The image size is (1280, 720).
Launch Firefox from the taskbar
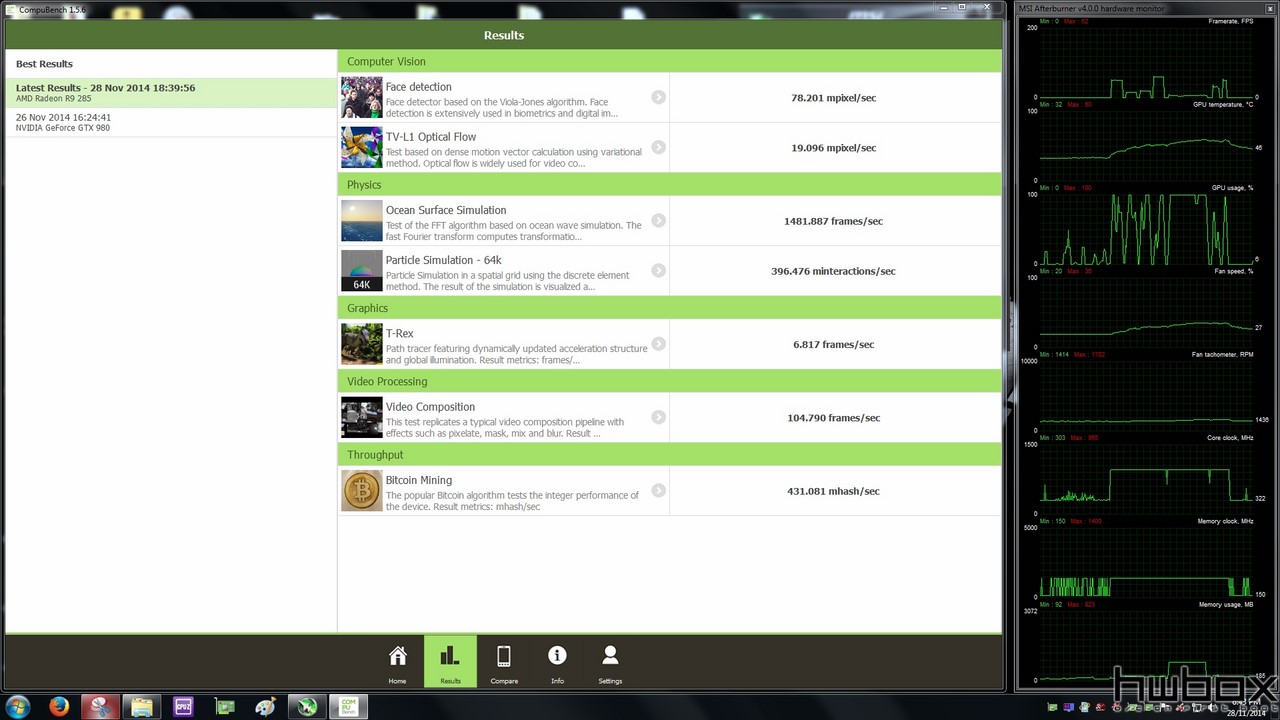pos(59,707)
